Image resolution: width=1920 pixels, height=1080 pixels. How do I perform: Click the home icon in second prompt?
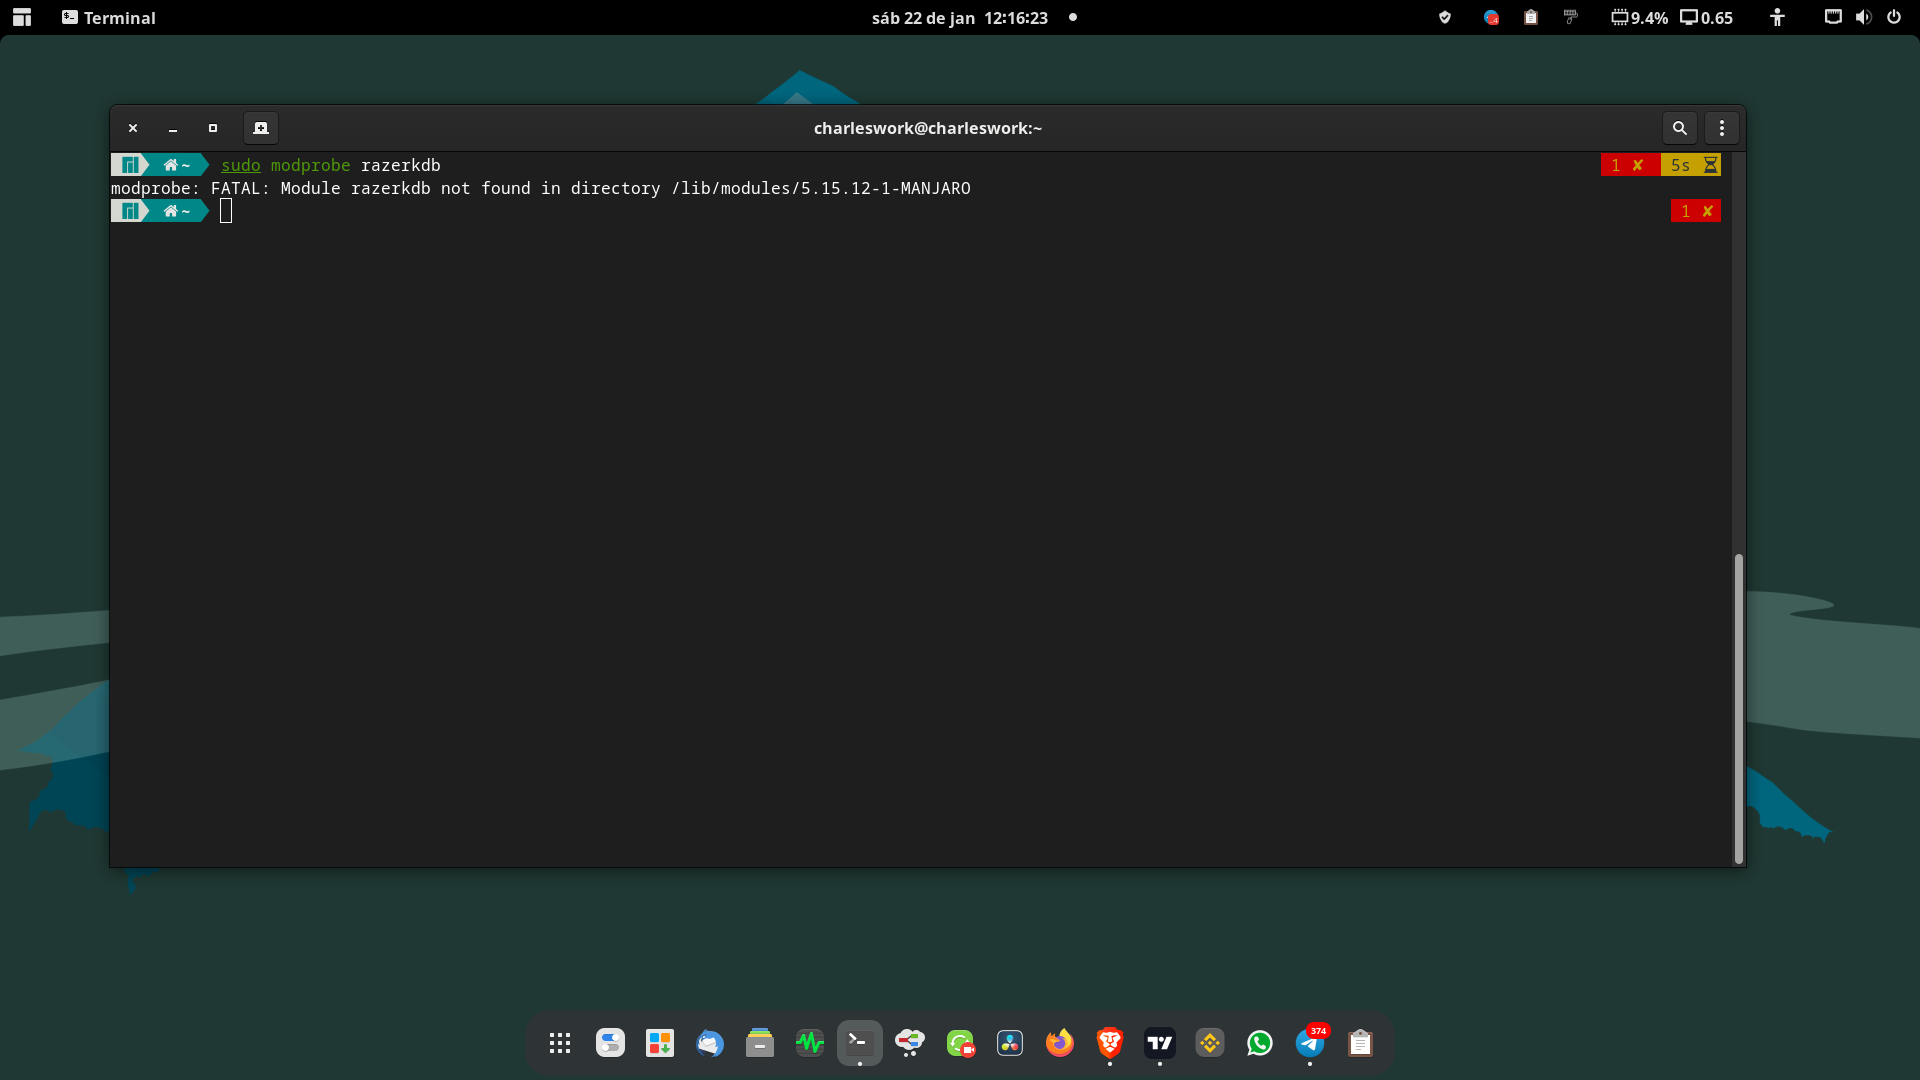tap(171, 211)
